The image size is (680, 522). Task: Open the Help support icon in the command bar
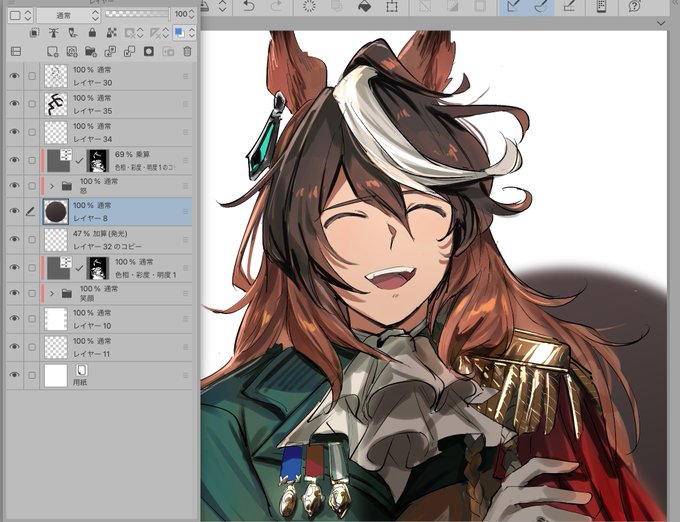pyautogui.click(x=634, y=6)
